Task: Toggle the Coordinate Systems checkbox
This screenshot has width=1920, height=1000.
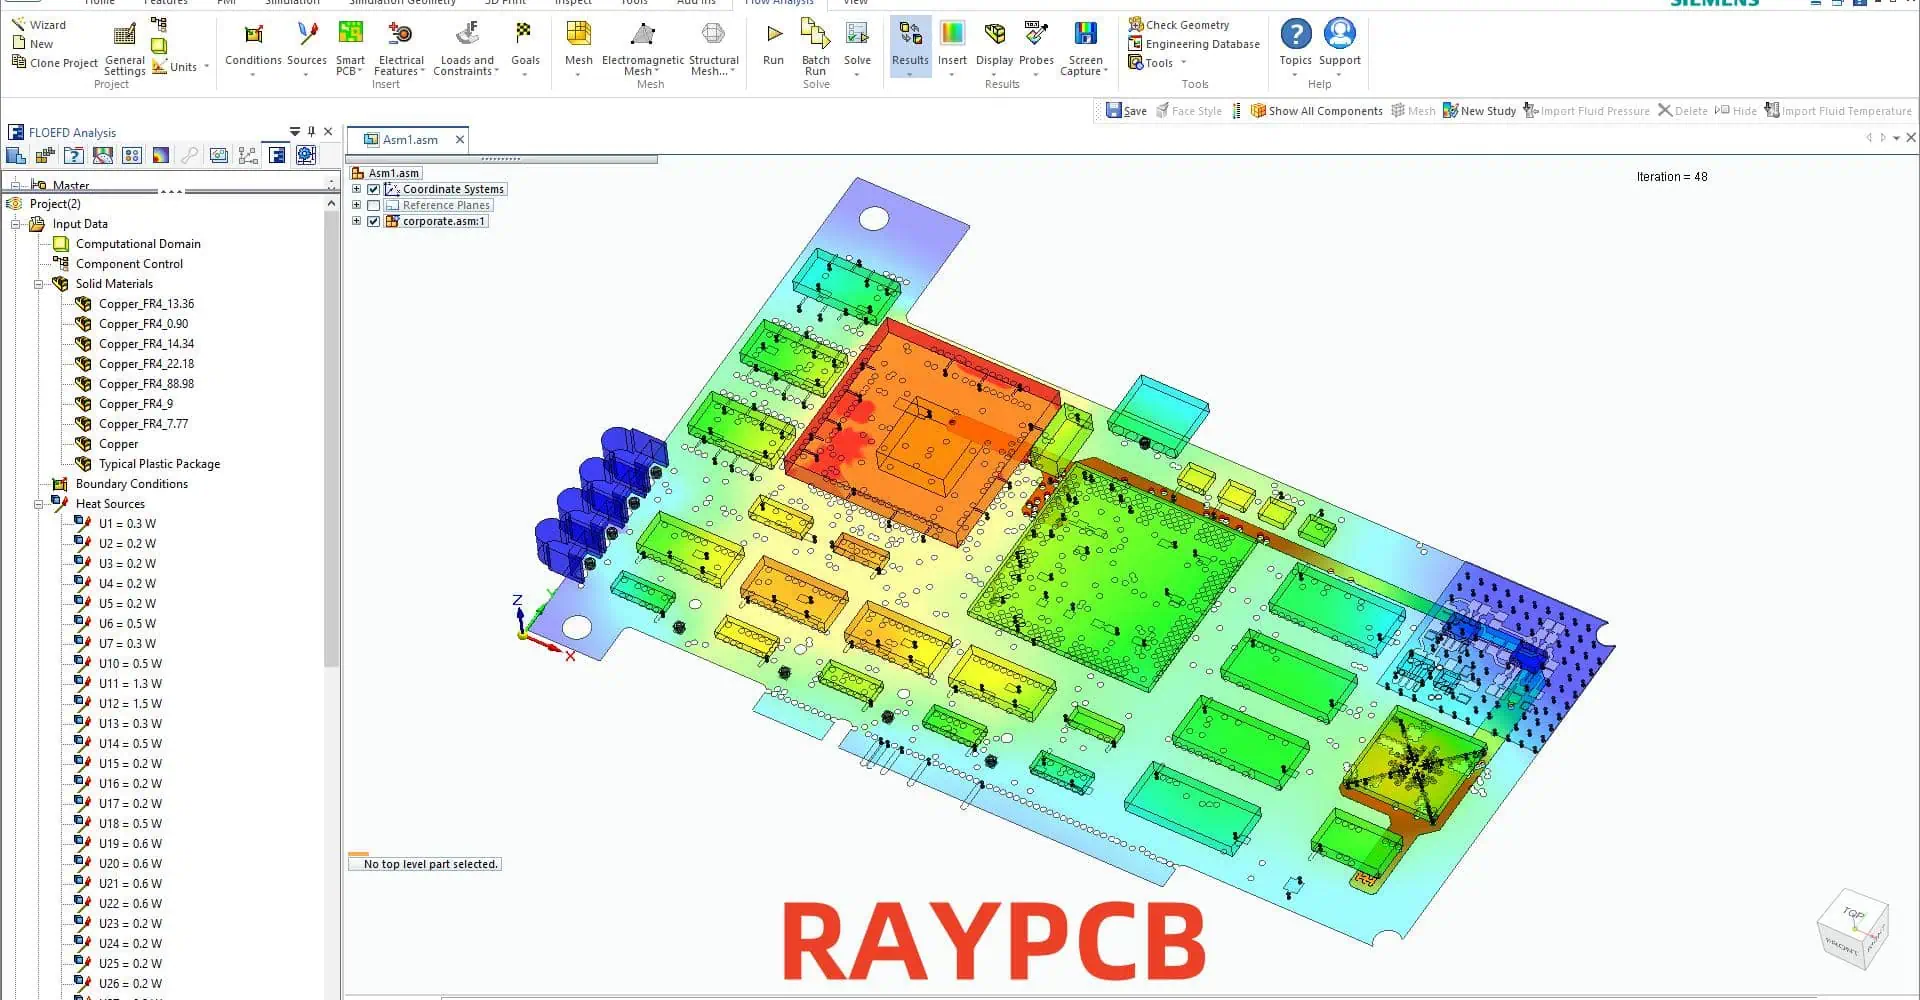Action: coord(374,189)
